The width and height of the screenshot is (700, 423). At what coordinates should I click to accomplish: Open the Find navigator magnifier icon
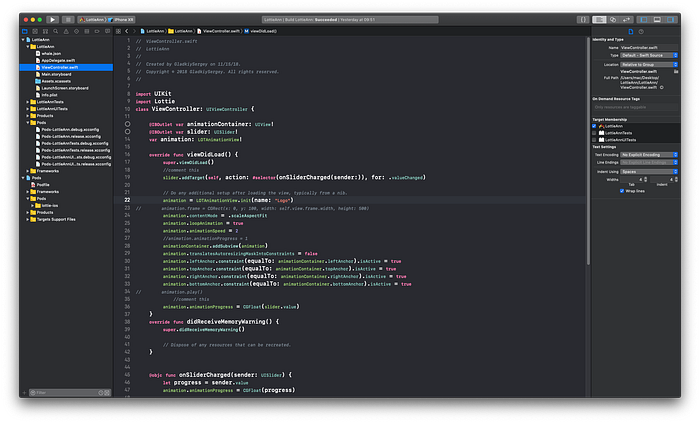(x=55, y=31)
